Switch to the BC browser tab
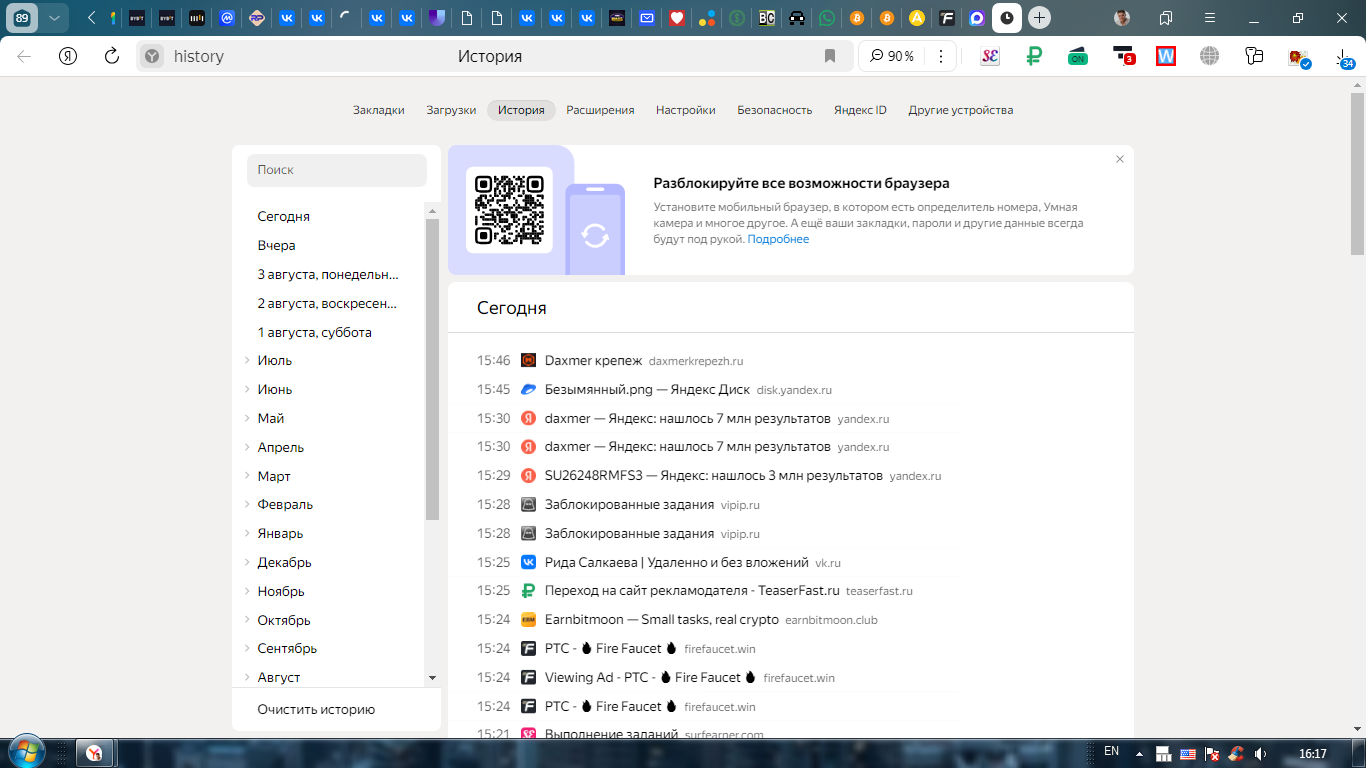 (x=766, y=17)
